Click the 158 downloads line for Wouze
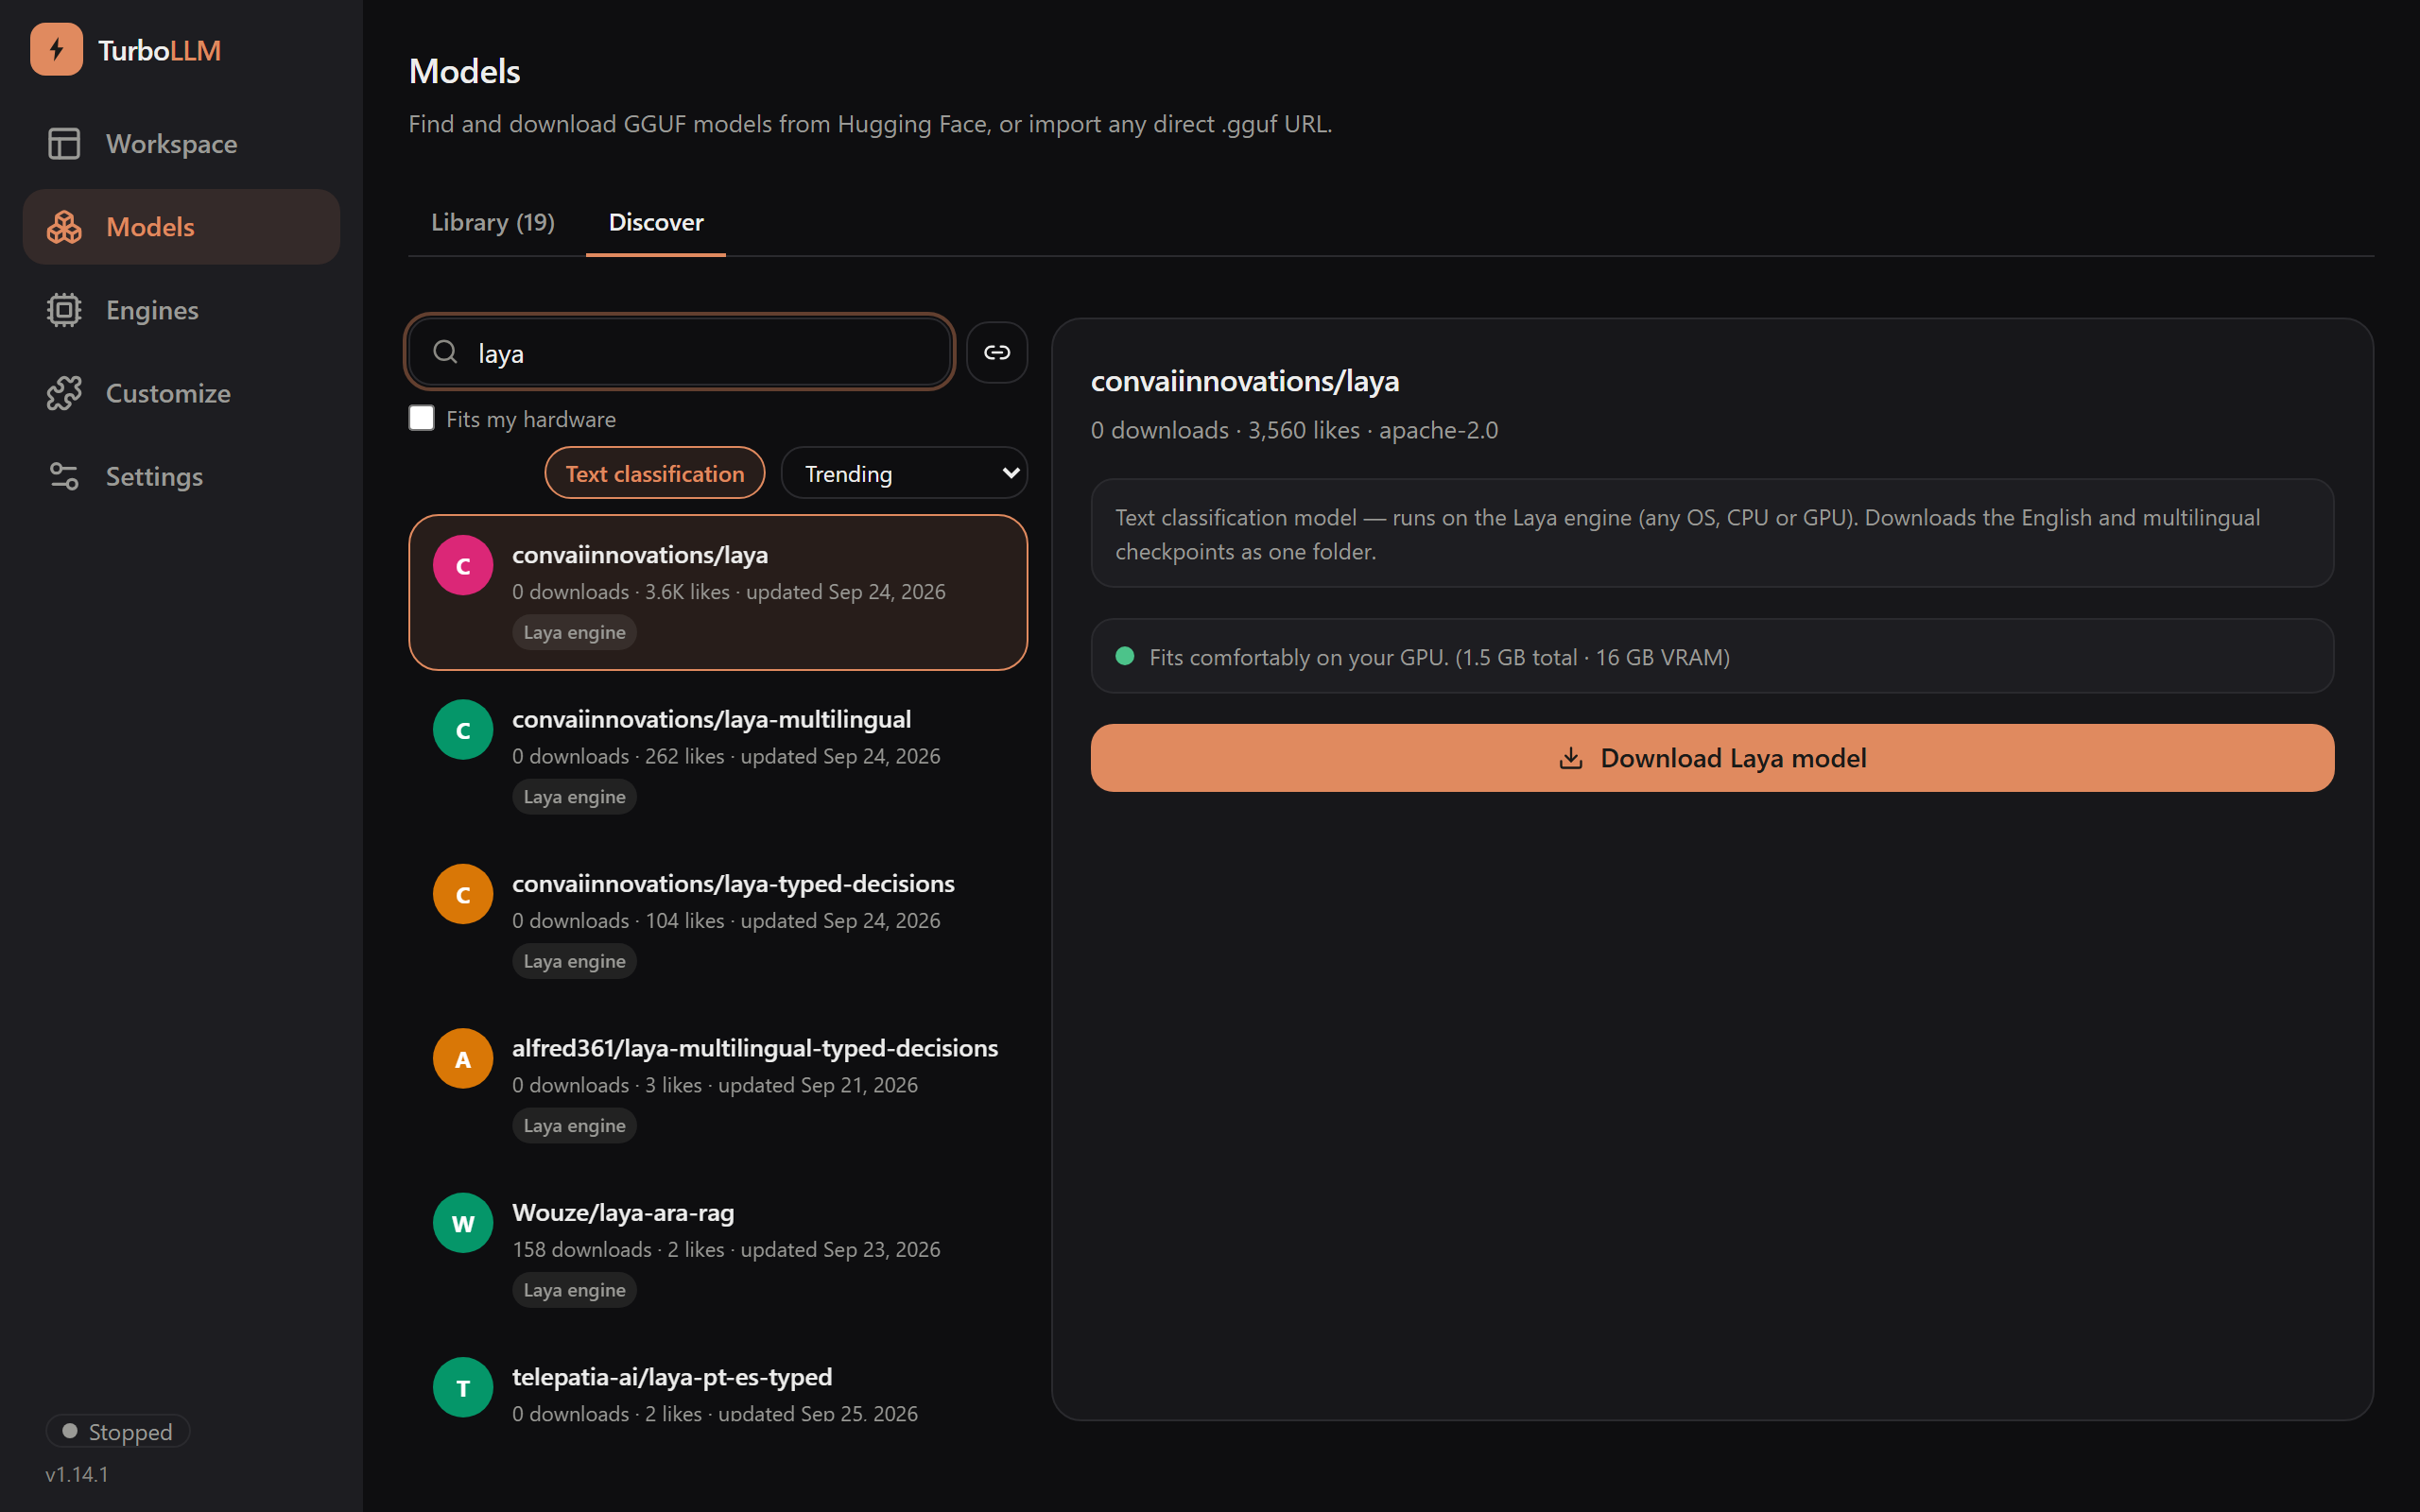The height and width of the screenshot is (1512, 2420). (x=726, y=1249)
